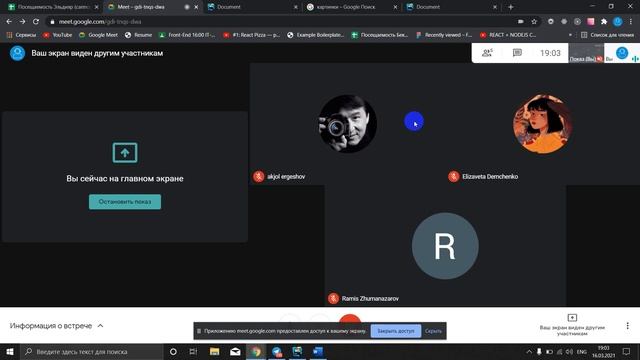
Task: Open the three-dot more options menu in Meet
Action: [627, 325]
